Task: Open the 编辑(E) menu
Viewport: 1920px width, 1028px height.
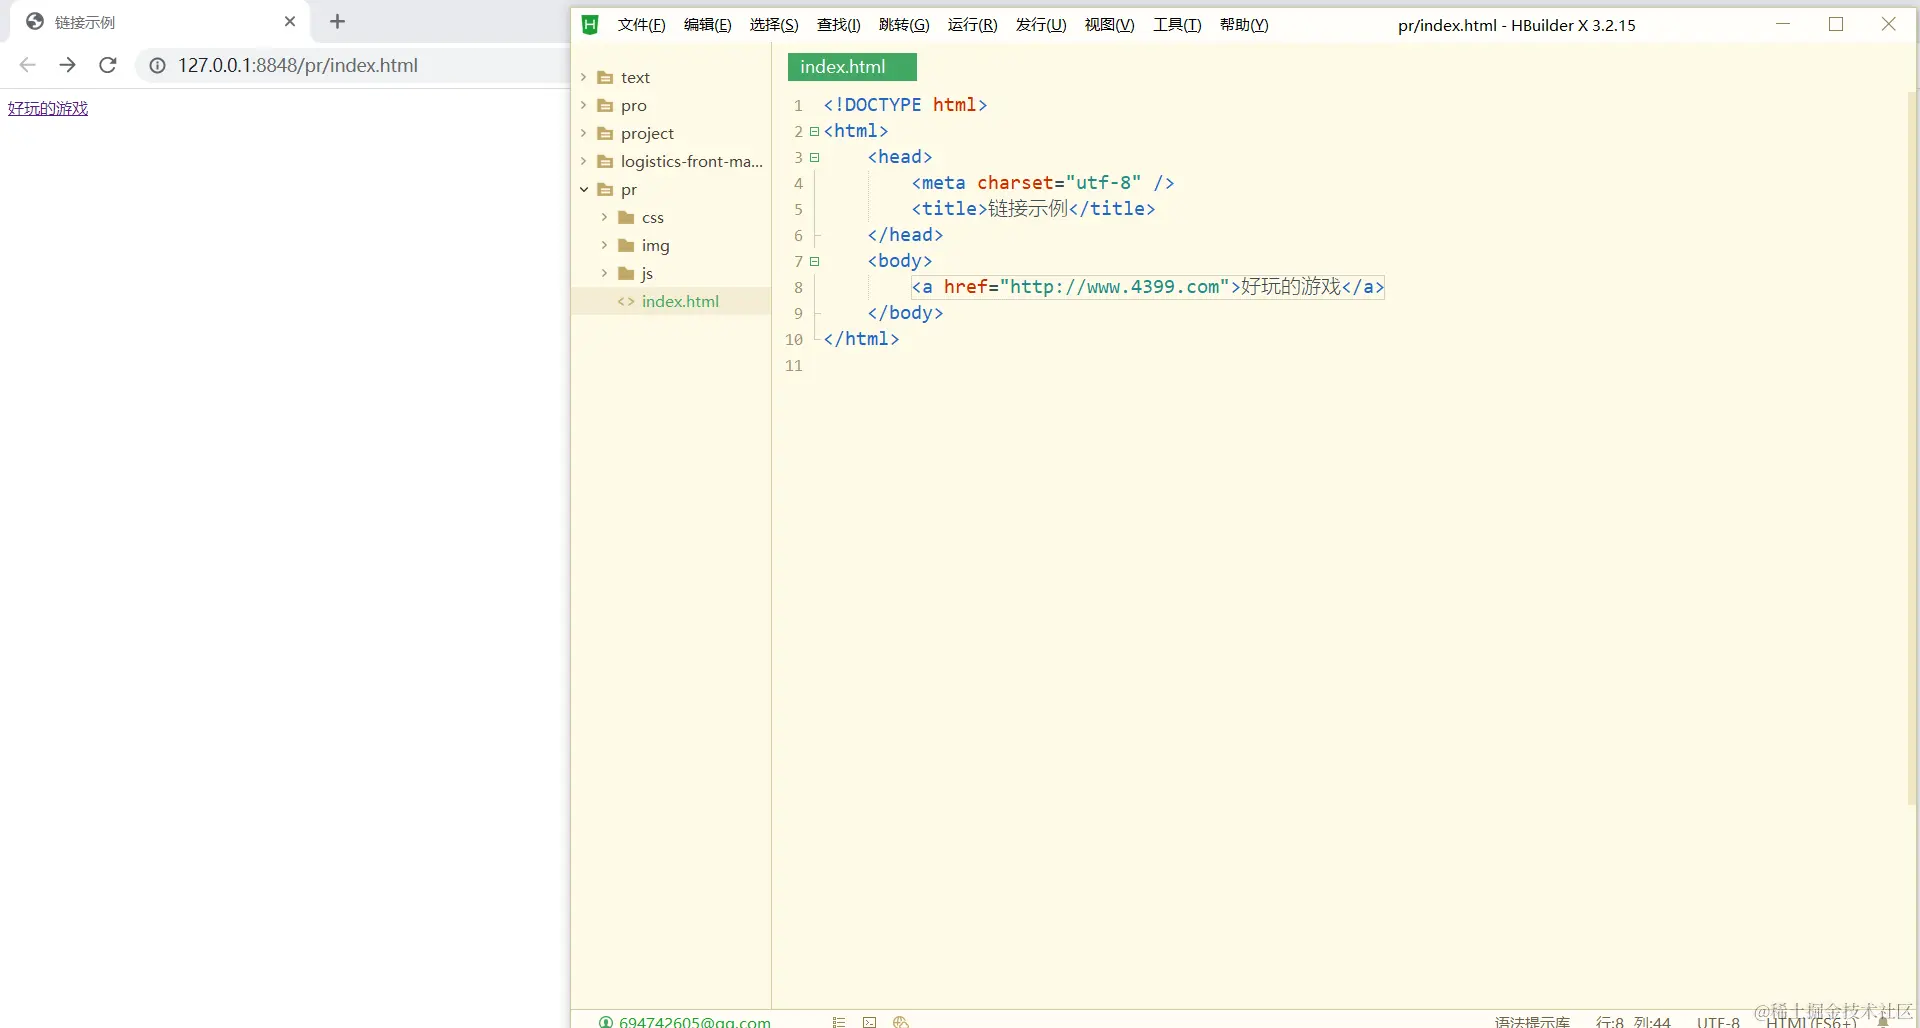Action: pyautogui.click(x=707, y=25)
